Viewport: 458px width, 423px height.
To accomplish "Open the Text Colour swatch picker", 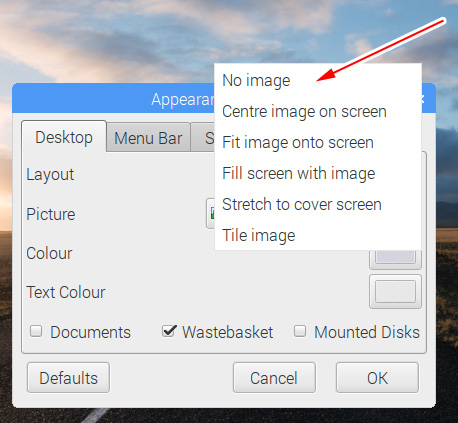I will coord(395,292).
